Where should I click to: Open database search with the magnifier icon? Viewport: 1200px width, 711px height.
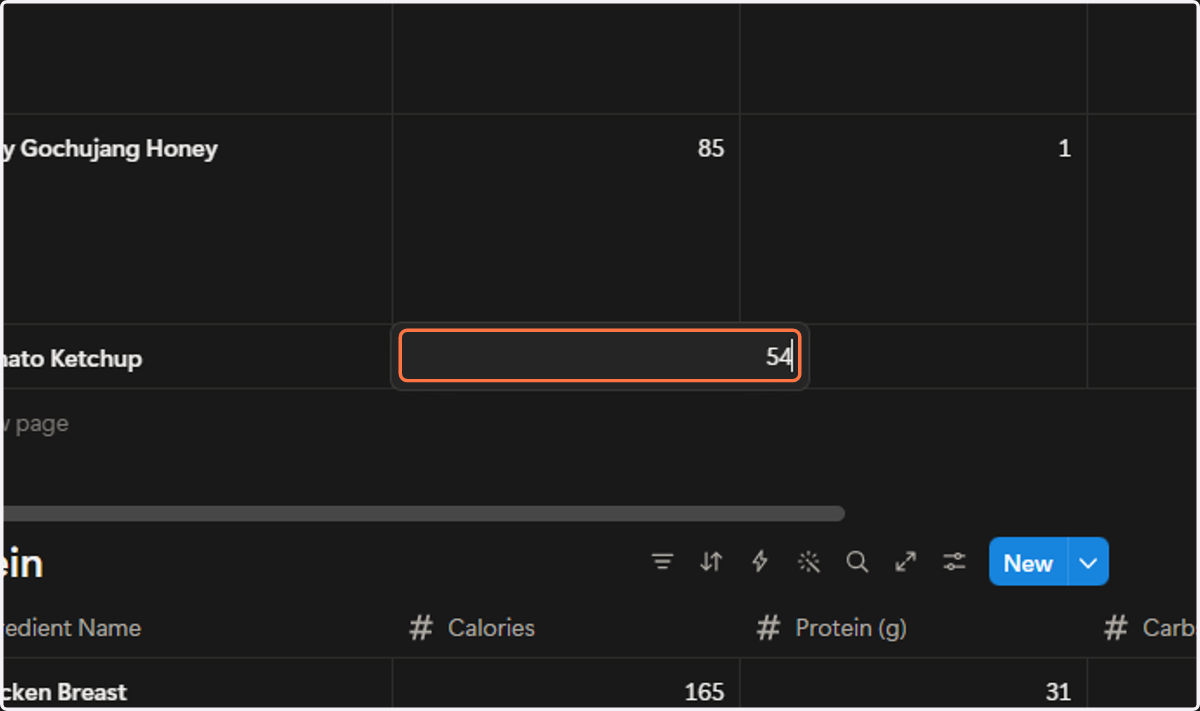pos(857,562)
